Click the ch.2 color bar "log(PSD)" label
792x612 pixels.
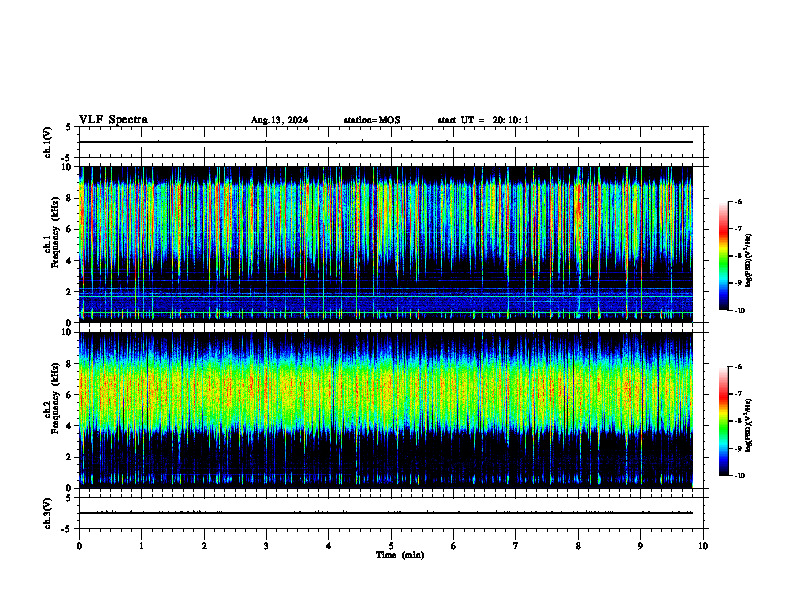click(749, 425)
